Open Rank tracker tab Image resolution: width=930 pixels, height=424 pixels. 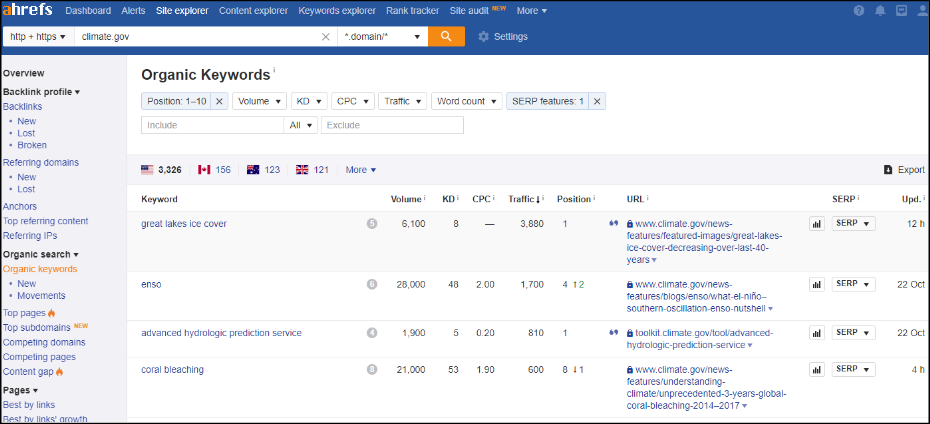pos(412,11)
